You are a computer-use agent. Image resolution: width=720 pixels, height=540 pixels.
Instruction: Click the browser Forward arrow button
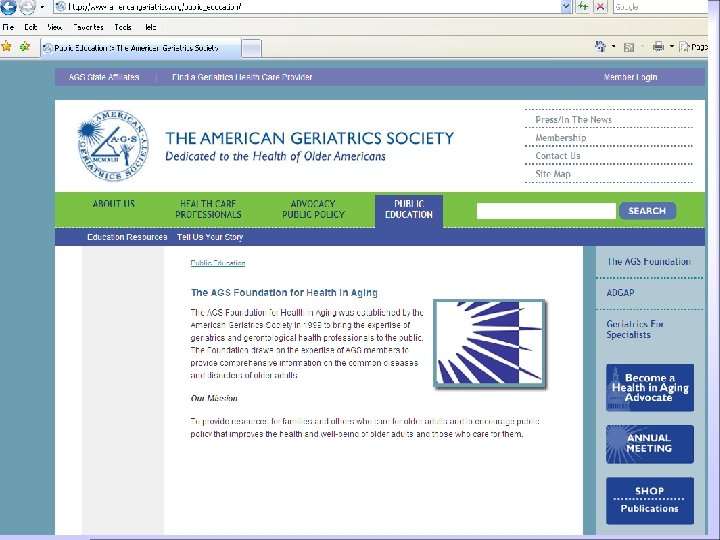(x=27, y=6)
